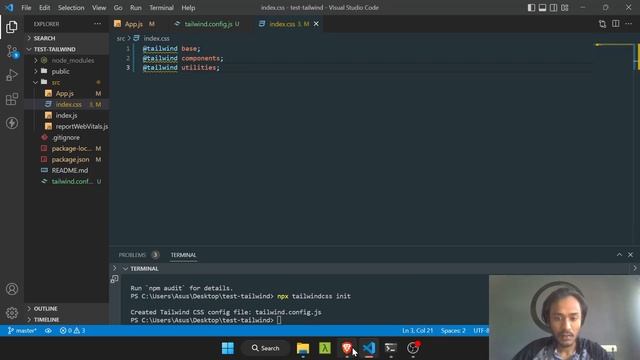Open the green lambda app in taskbar
This screenshot has height=360, width=640.
325,348
